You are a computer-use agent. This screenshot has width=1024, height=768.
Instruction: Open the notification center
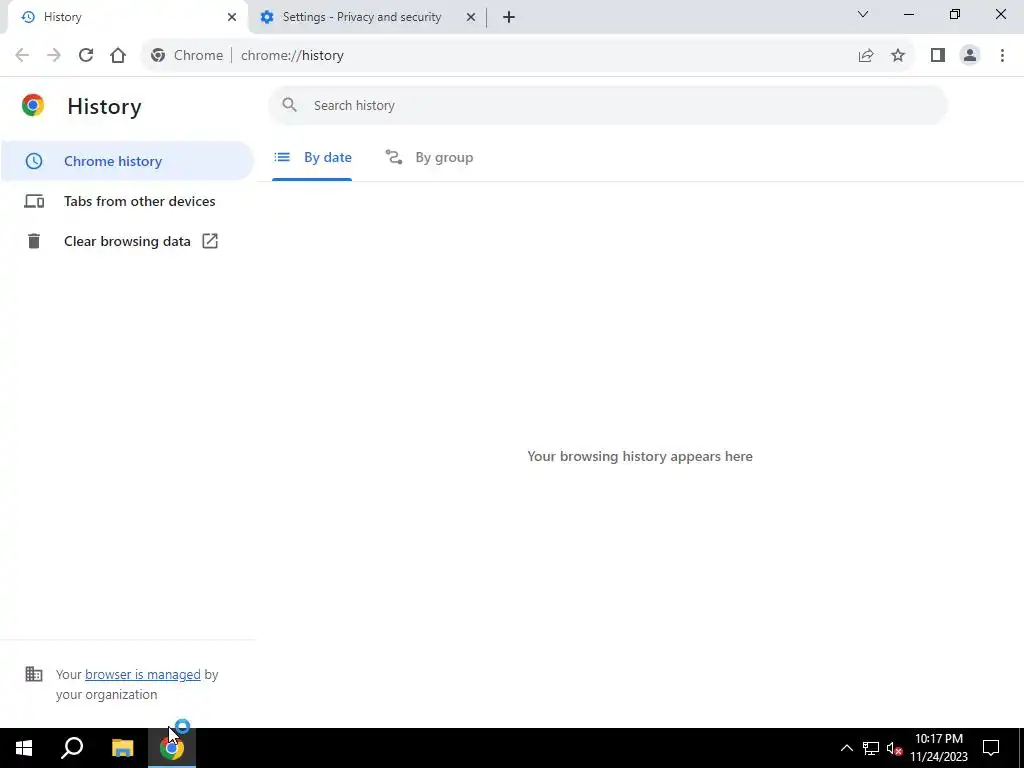991,748
